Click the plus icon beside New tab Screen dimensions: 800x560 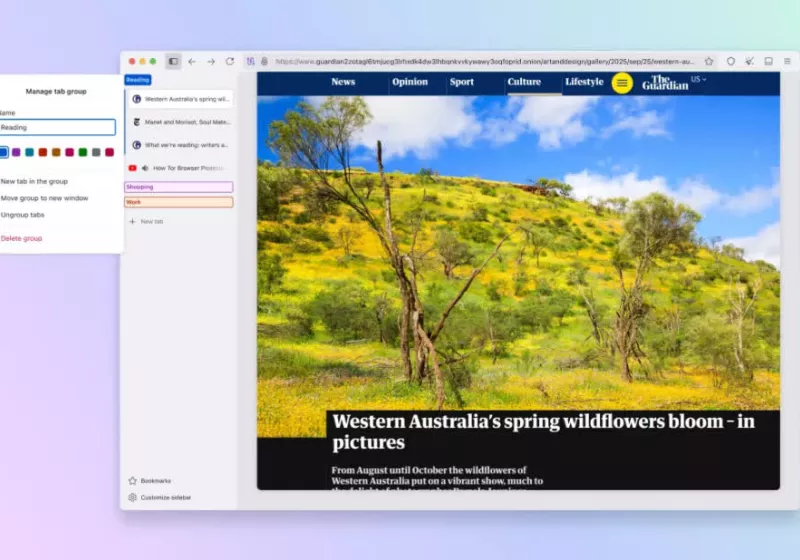click(x=133, y=221)
